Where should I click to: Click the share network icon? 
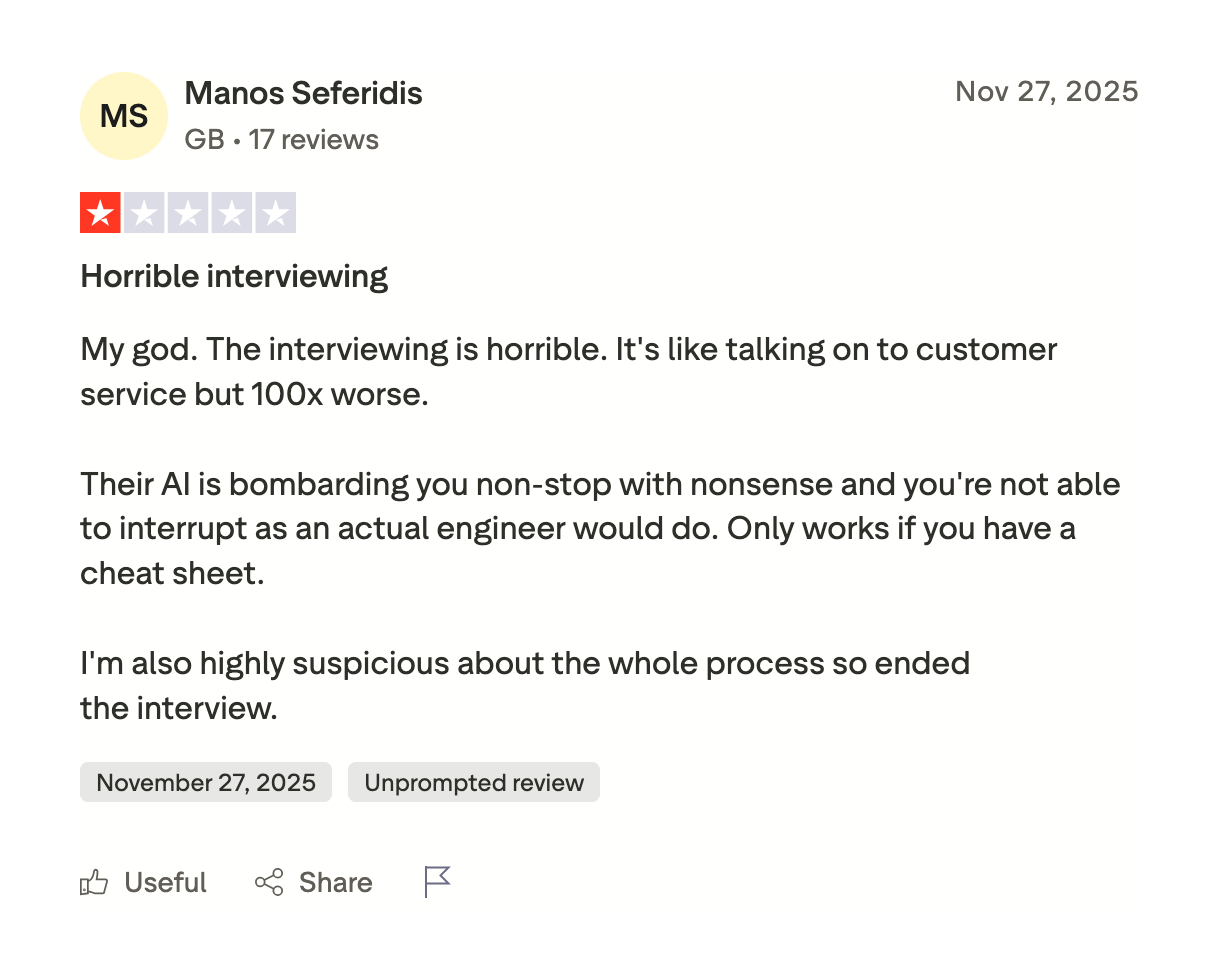tap(269, 882)
